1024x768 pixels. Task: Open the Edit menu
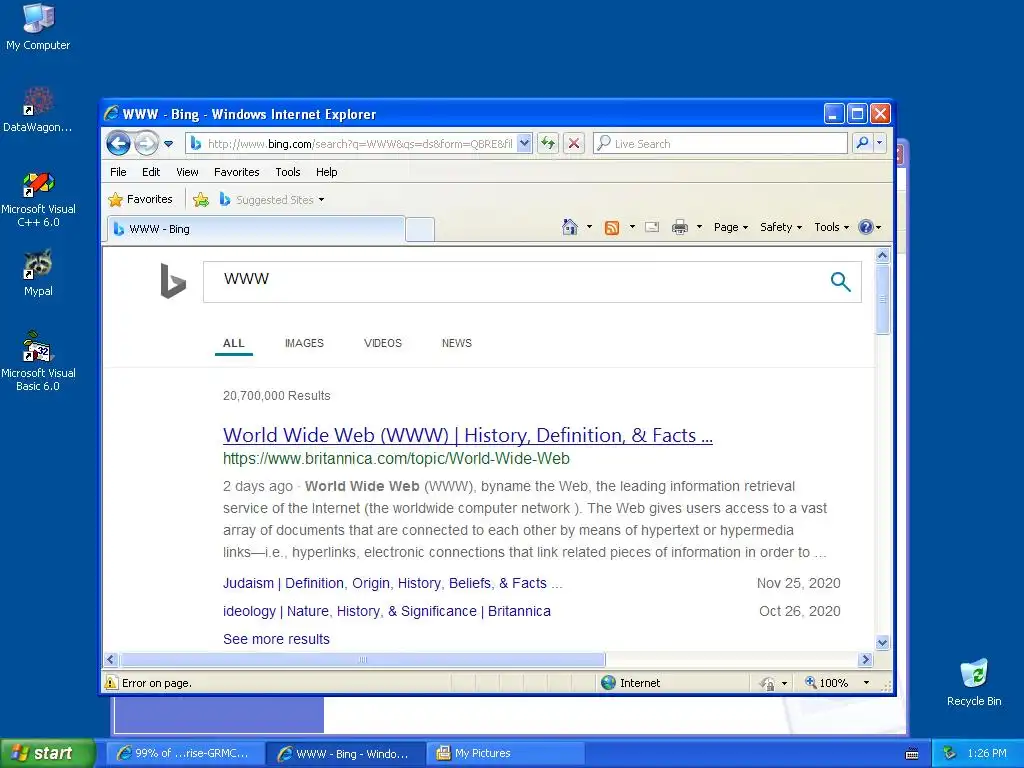151,172
